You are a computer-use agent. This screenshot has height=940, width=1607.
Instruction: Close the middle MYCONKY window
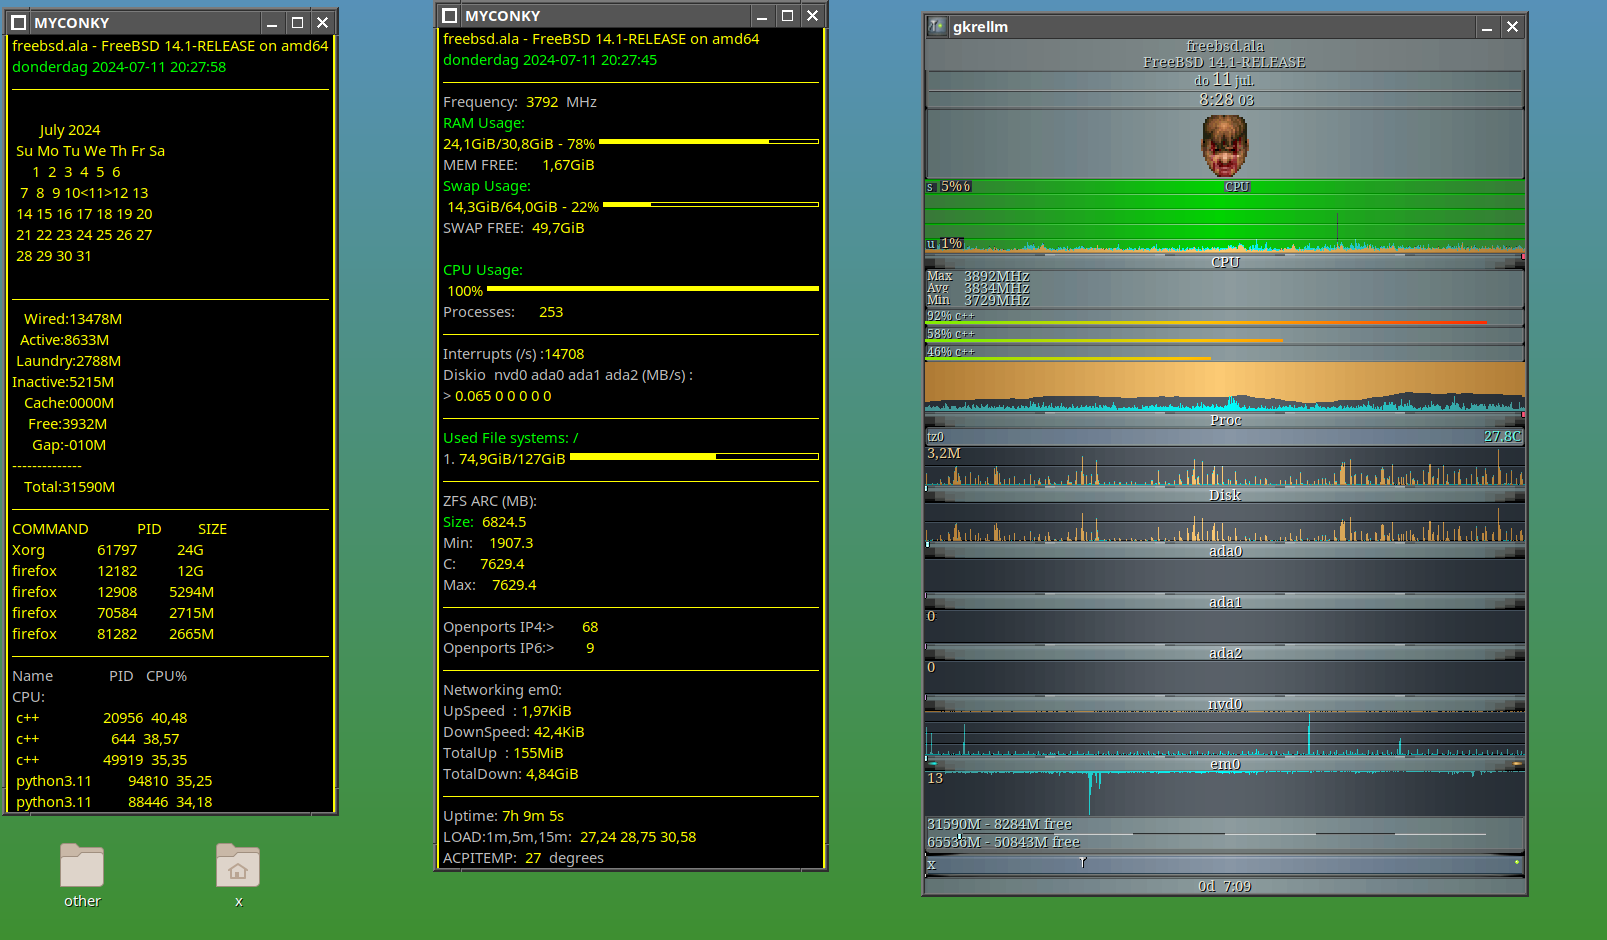(812, 15)
